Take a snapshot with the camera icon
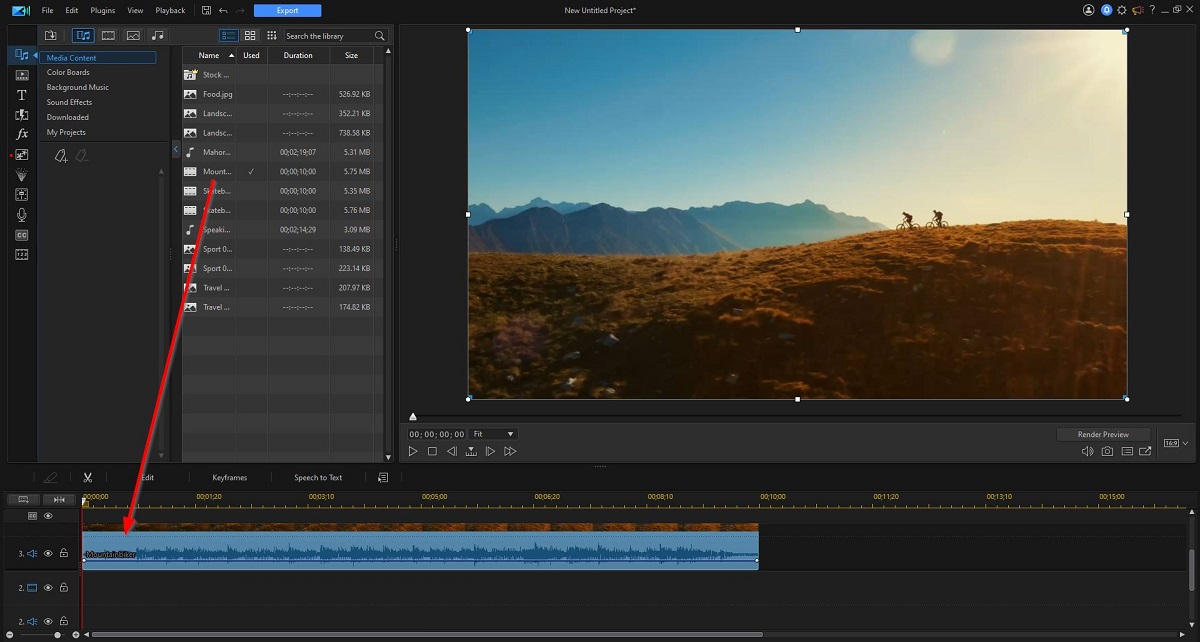This screenshot has width=1200, height=642. [1107, 452]
